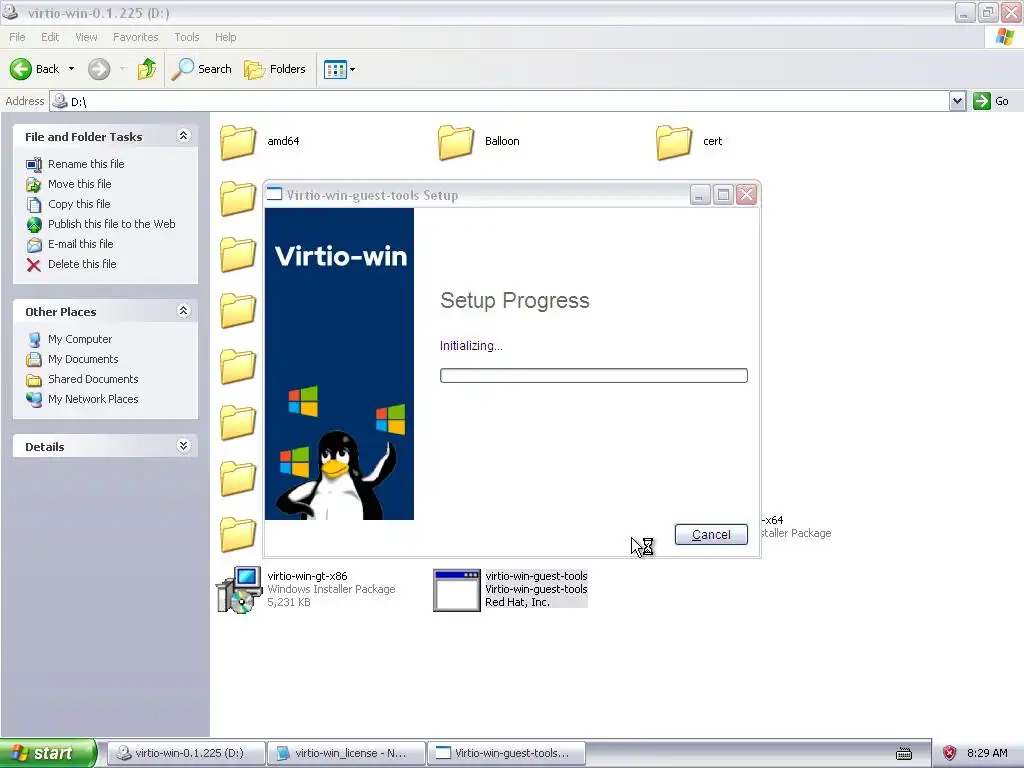Open My Network Places link

point(93,399)
